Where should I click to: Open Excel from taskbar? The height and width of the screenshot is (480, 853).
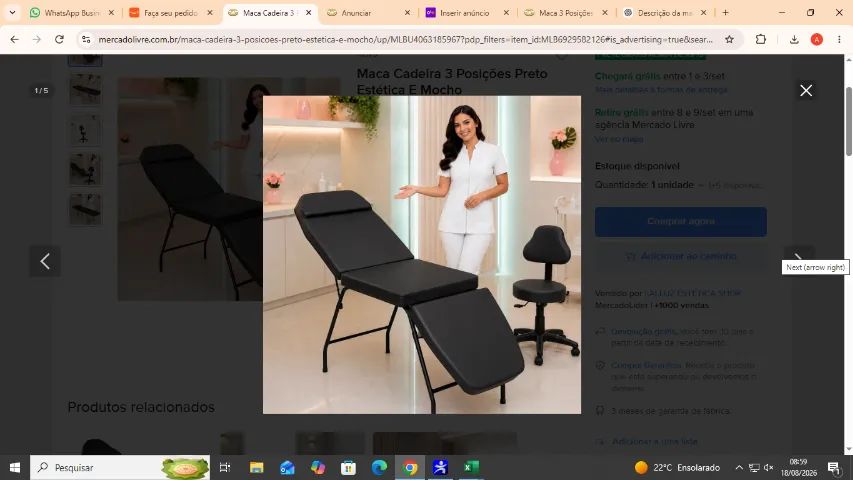click(471, 467)
